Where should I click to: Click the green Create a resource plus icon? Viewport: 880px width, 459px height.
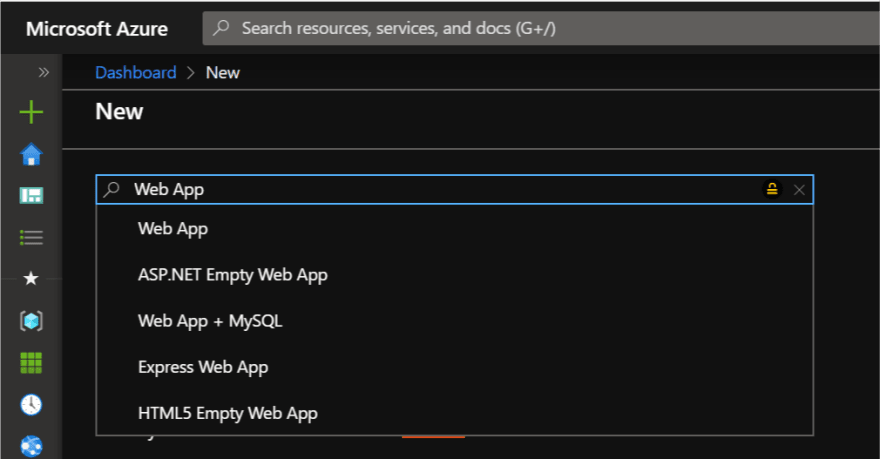(x=31, y=112)
